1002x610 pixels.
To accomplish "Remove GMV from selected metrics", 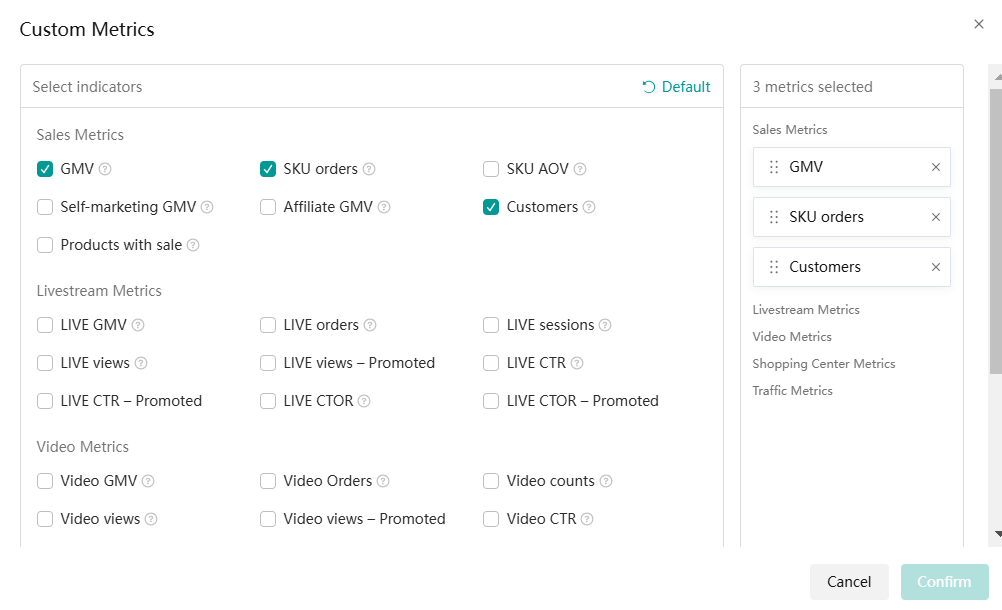I will pyautogui.click(x=936, y=167).
